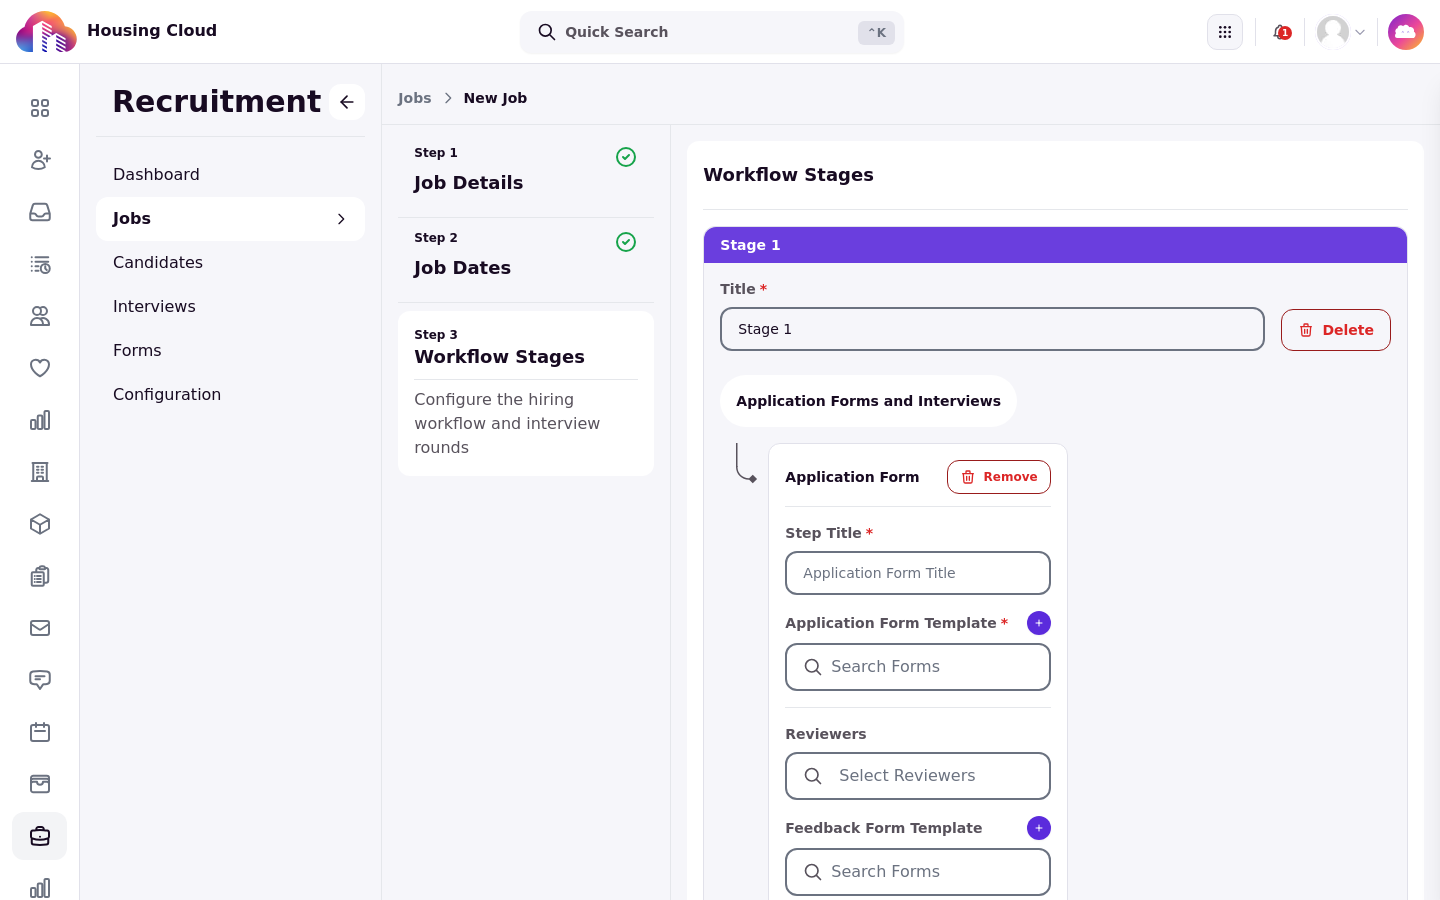
Task: Click the archive box icon in sidebar
Action: tap(40, 784)
